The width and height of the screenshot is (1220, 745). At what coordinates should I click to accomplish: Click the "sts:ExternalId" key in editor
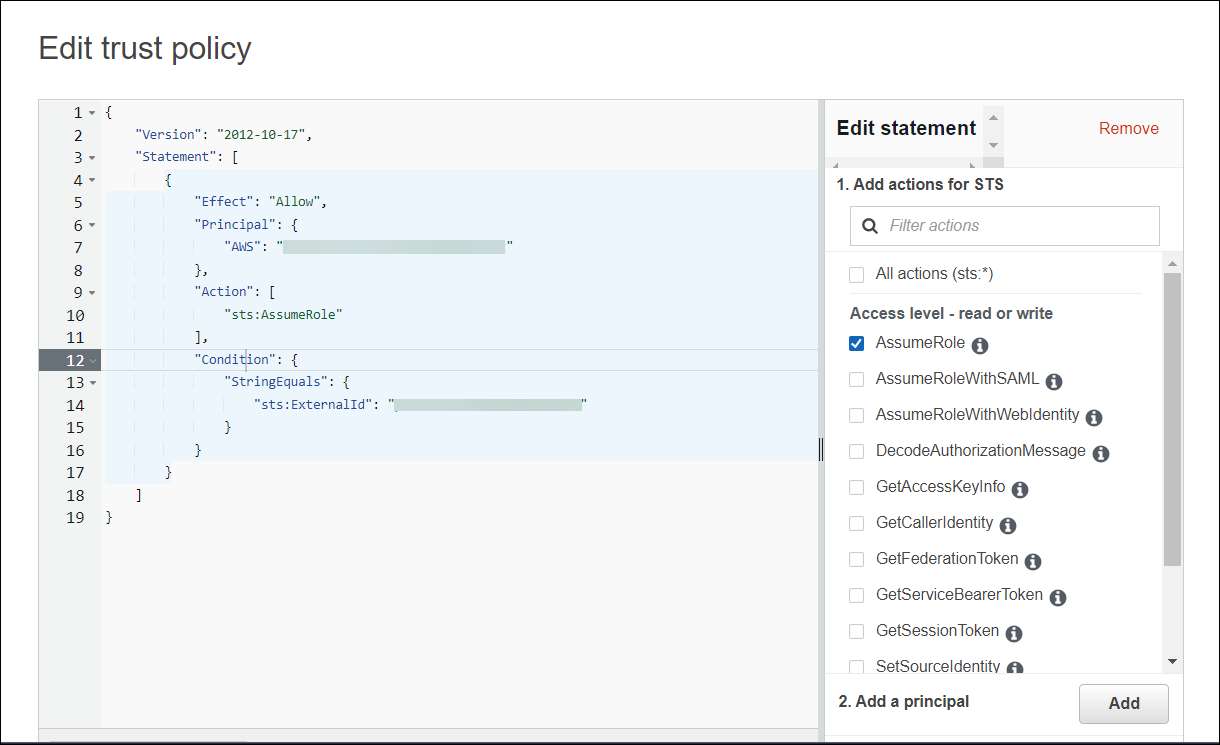tap(314, 404)
